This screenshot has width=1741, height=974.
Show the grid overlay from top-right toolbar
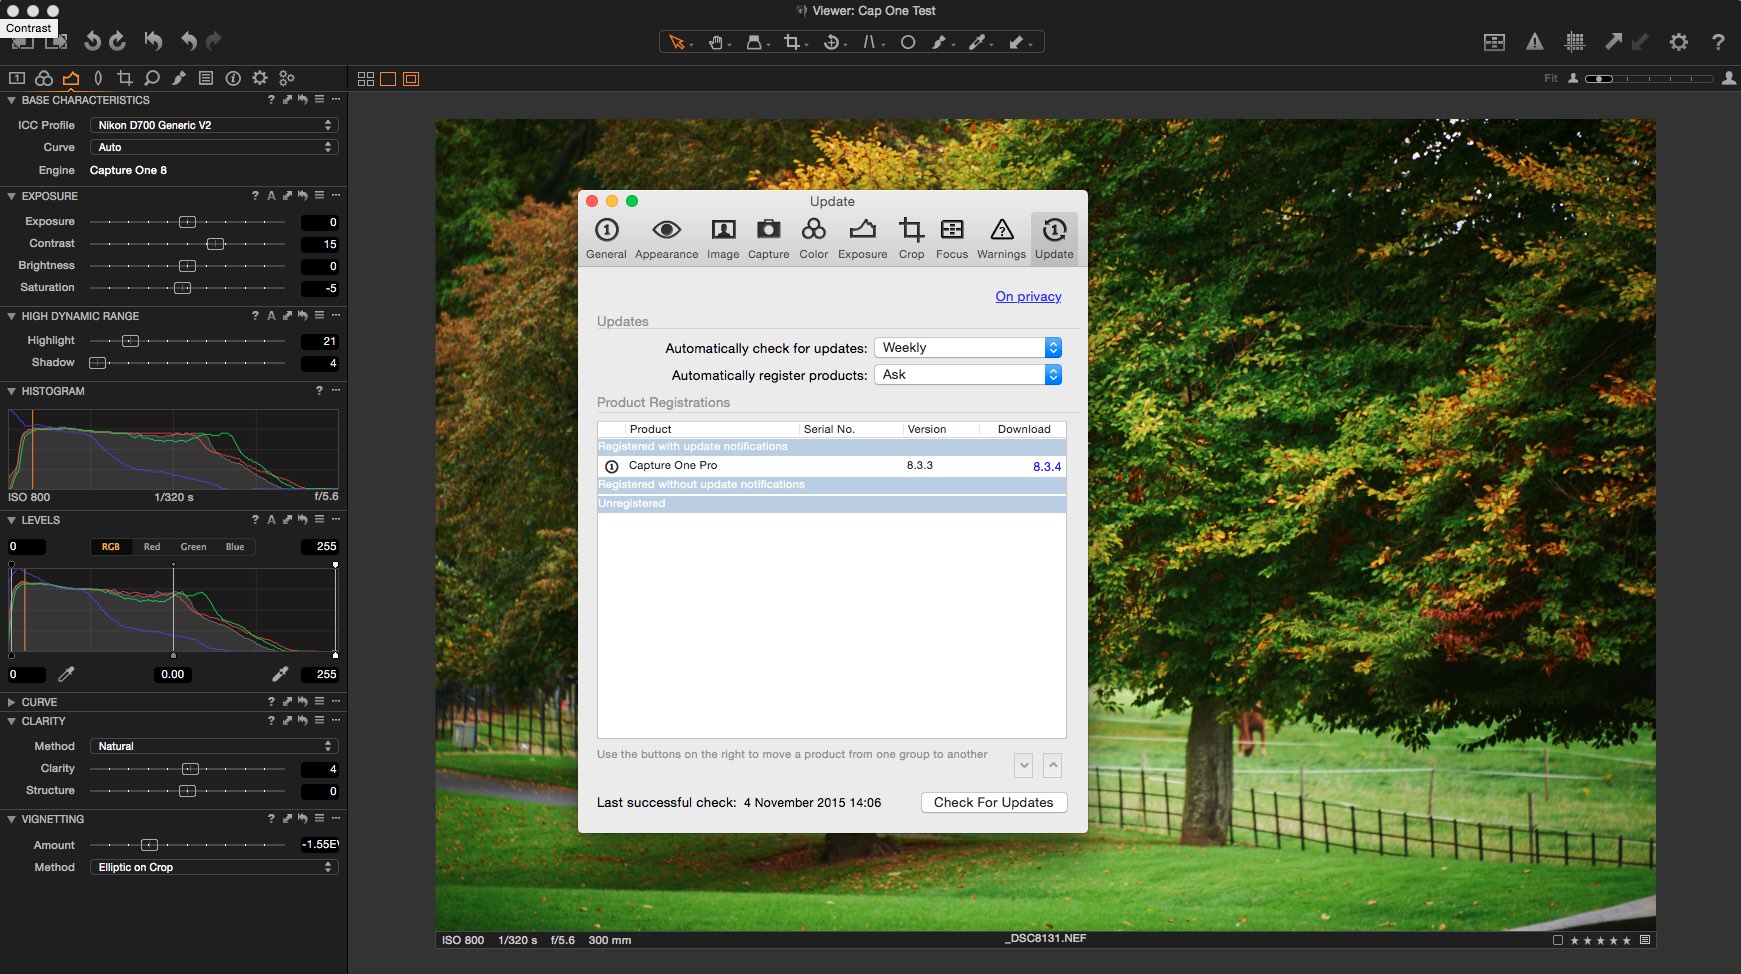(x=1577, y=42)
